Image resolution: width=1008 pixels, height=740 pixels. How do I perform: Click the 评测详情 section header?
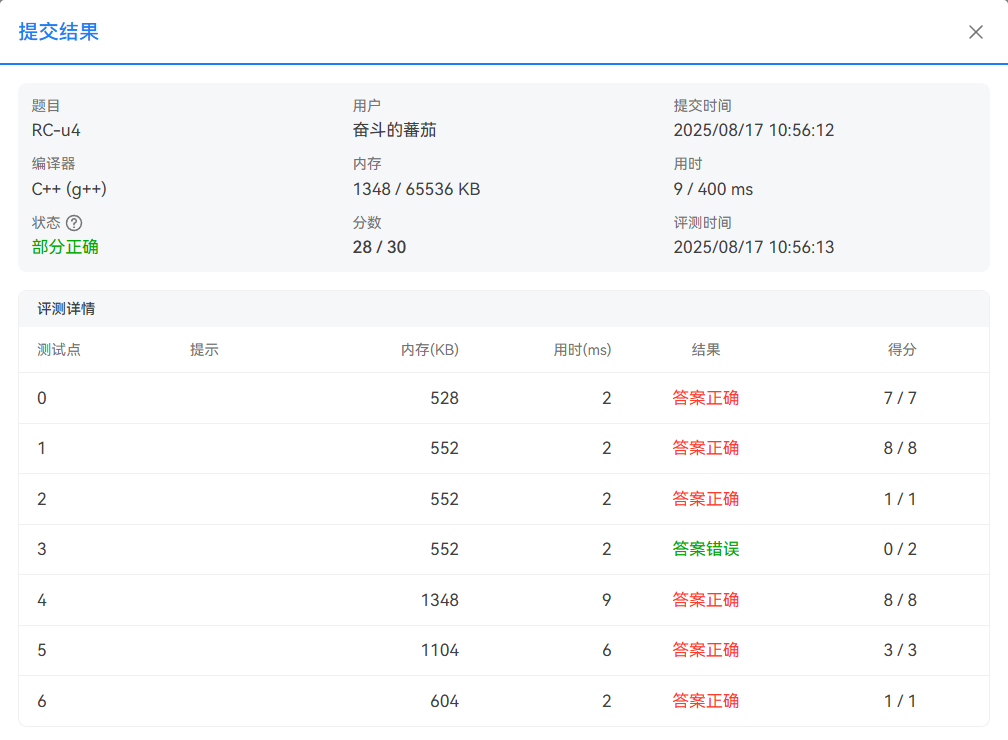(66, 309)
